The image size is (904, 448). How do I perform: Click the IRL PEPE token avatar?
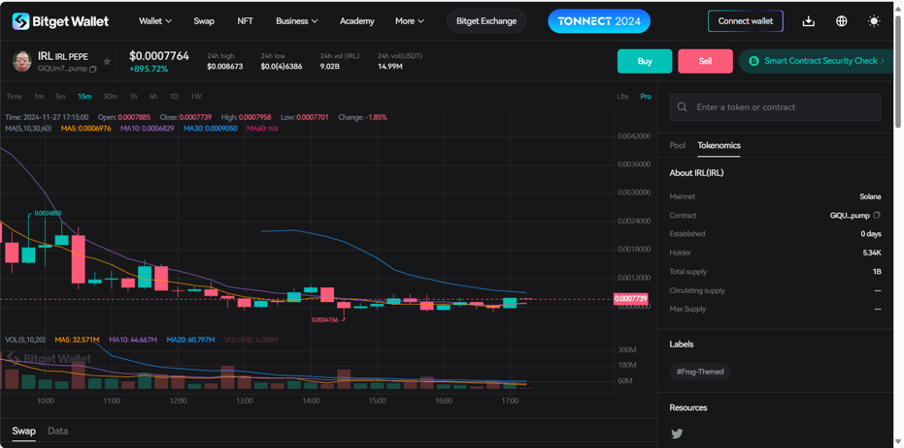22,61
